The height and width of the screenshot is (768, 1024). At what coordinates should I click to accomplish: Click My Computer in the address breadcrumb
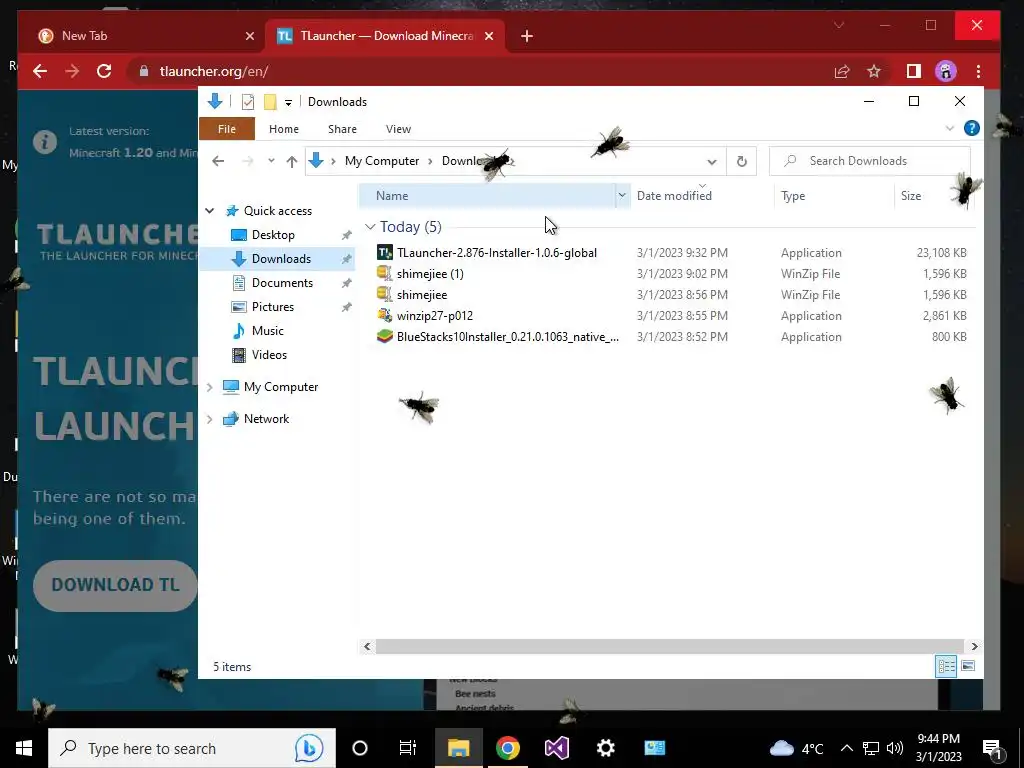coord(381,161)
